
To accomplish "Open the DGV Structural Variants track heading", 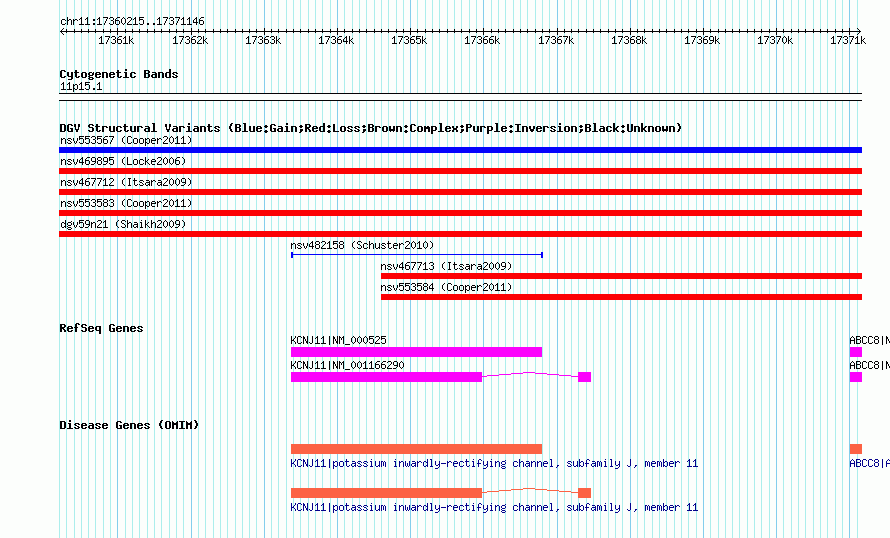I will [x=371, y=128].
